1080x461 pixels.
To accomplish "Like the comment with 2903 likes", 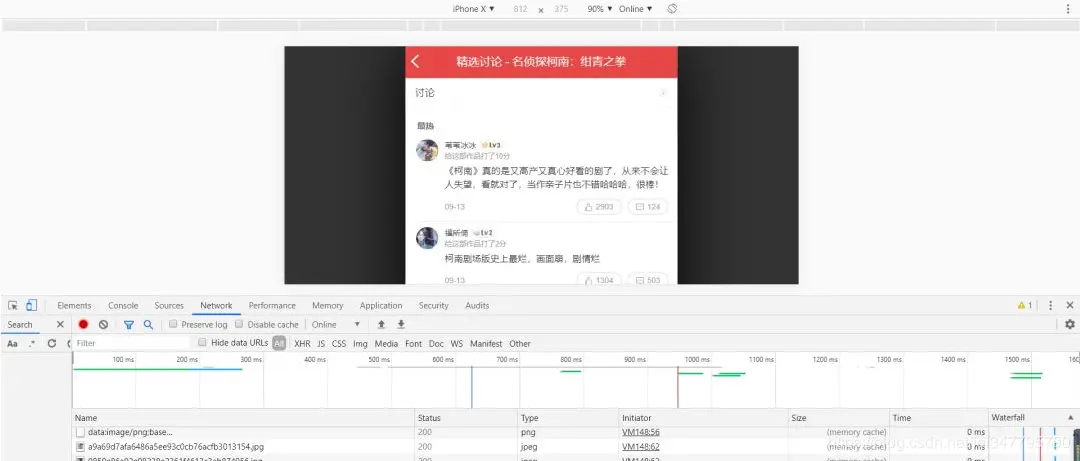I will click(x=599, y=207).
